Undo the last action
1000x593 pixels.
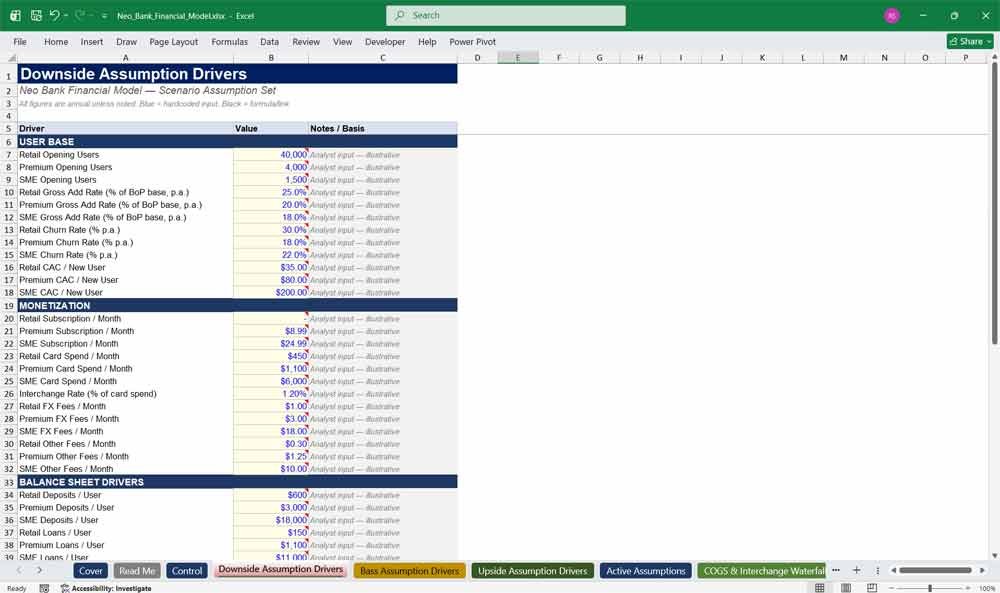click(x=55, y=15)
